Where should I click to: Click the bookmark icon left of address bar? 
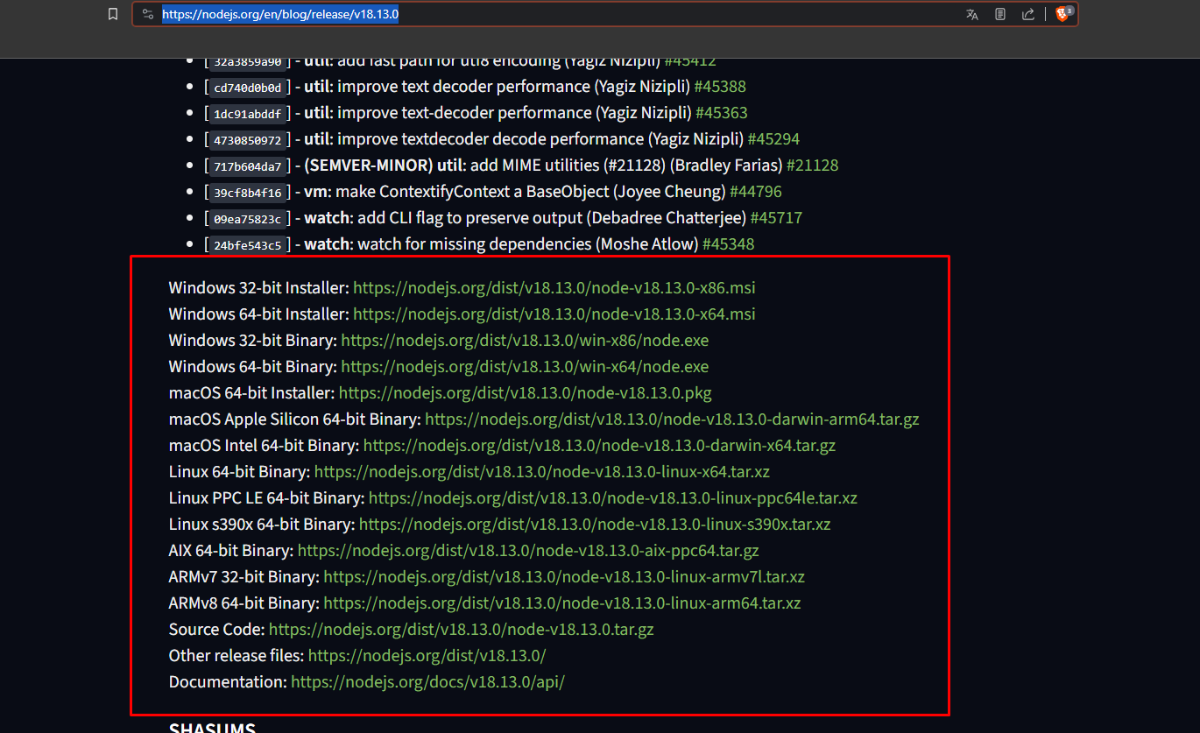pyautogui.click(x=113, y=14)
